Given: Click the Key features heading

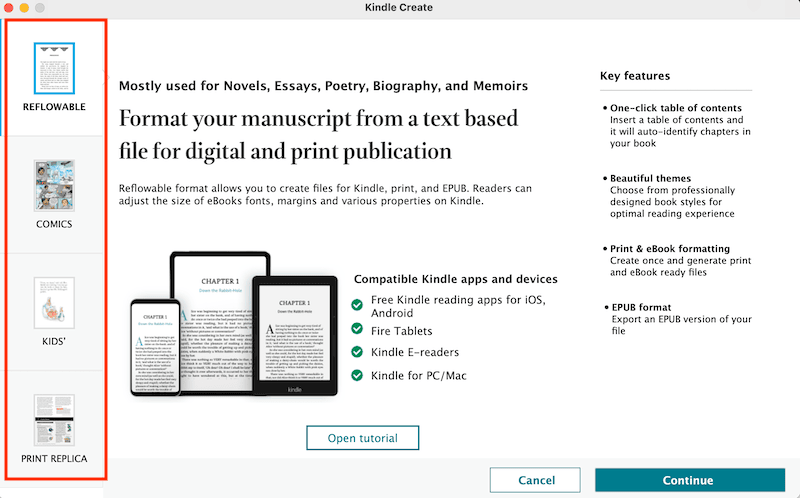Looking at the screenshot, I should 635,76.
